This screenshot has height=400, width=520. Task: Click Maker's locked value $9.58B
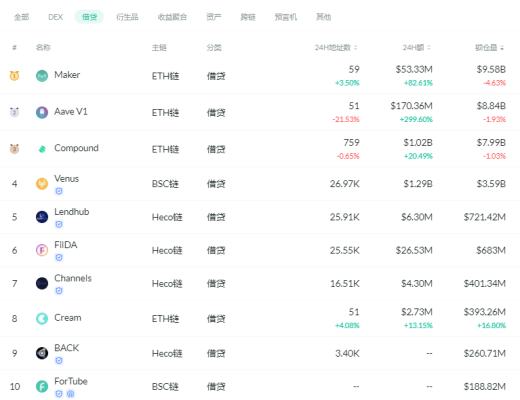pyautogui.click(x=491, y=69)
